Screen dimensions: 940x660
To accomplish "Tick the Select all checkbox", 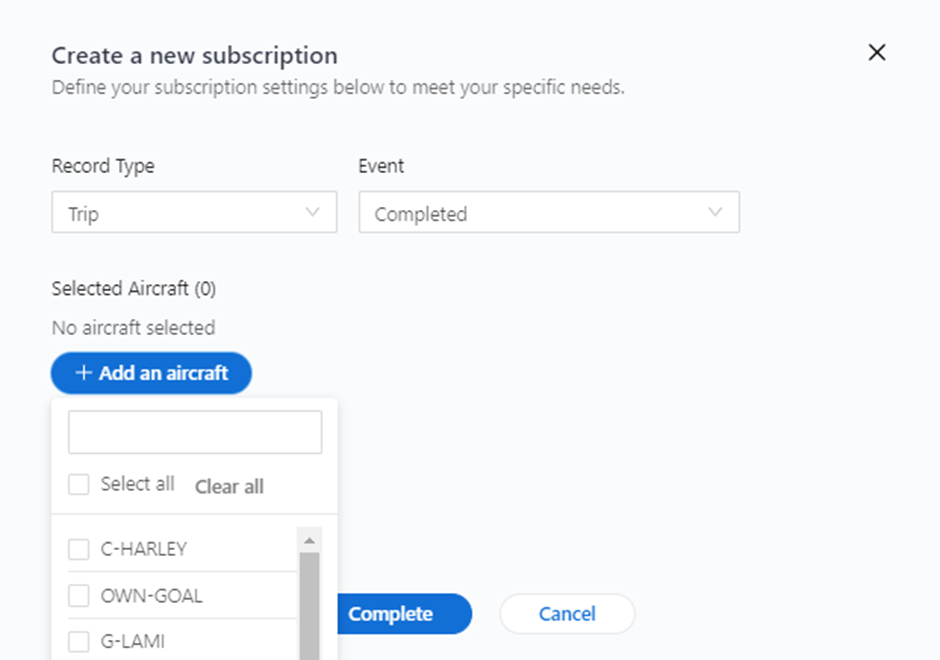I will click(x=79, y=484).
